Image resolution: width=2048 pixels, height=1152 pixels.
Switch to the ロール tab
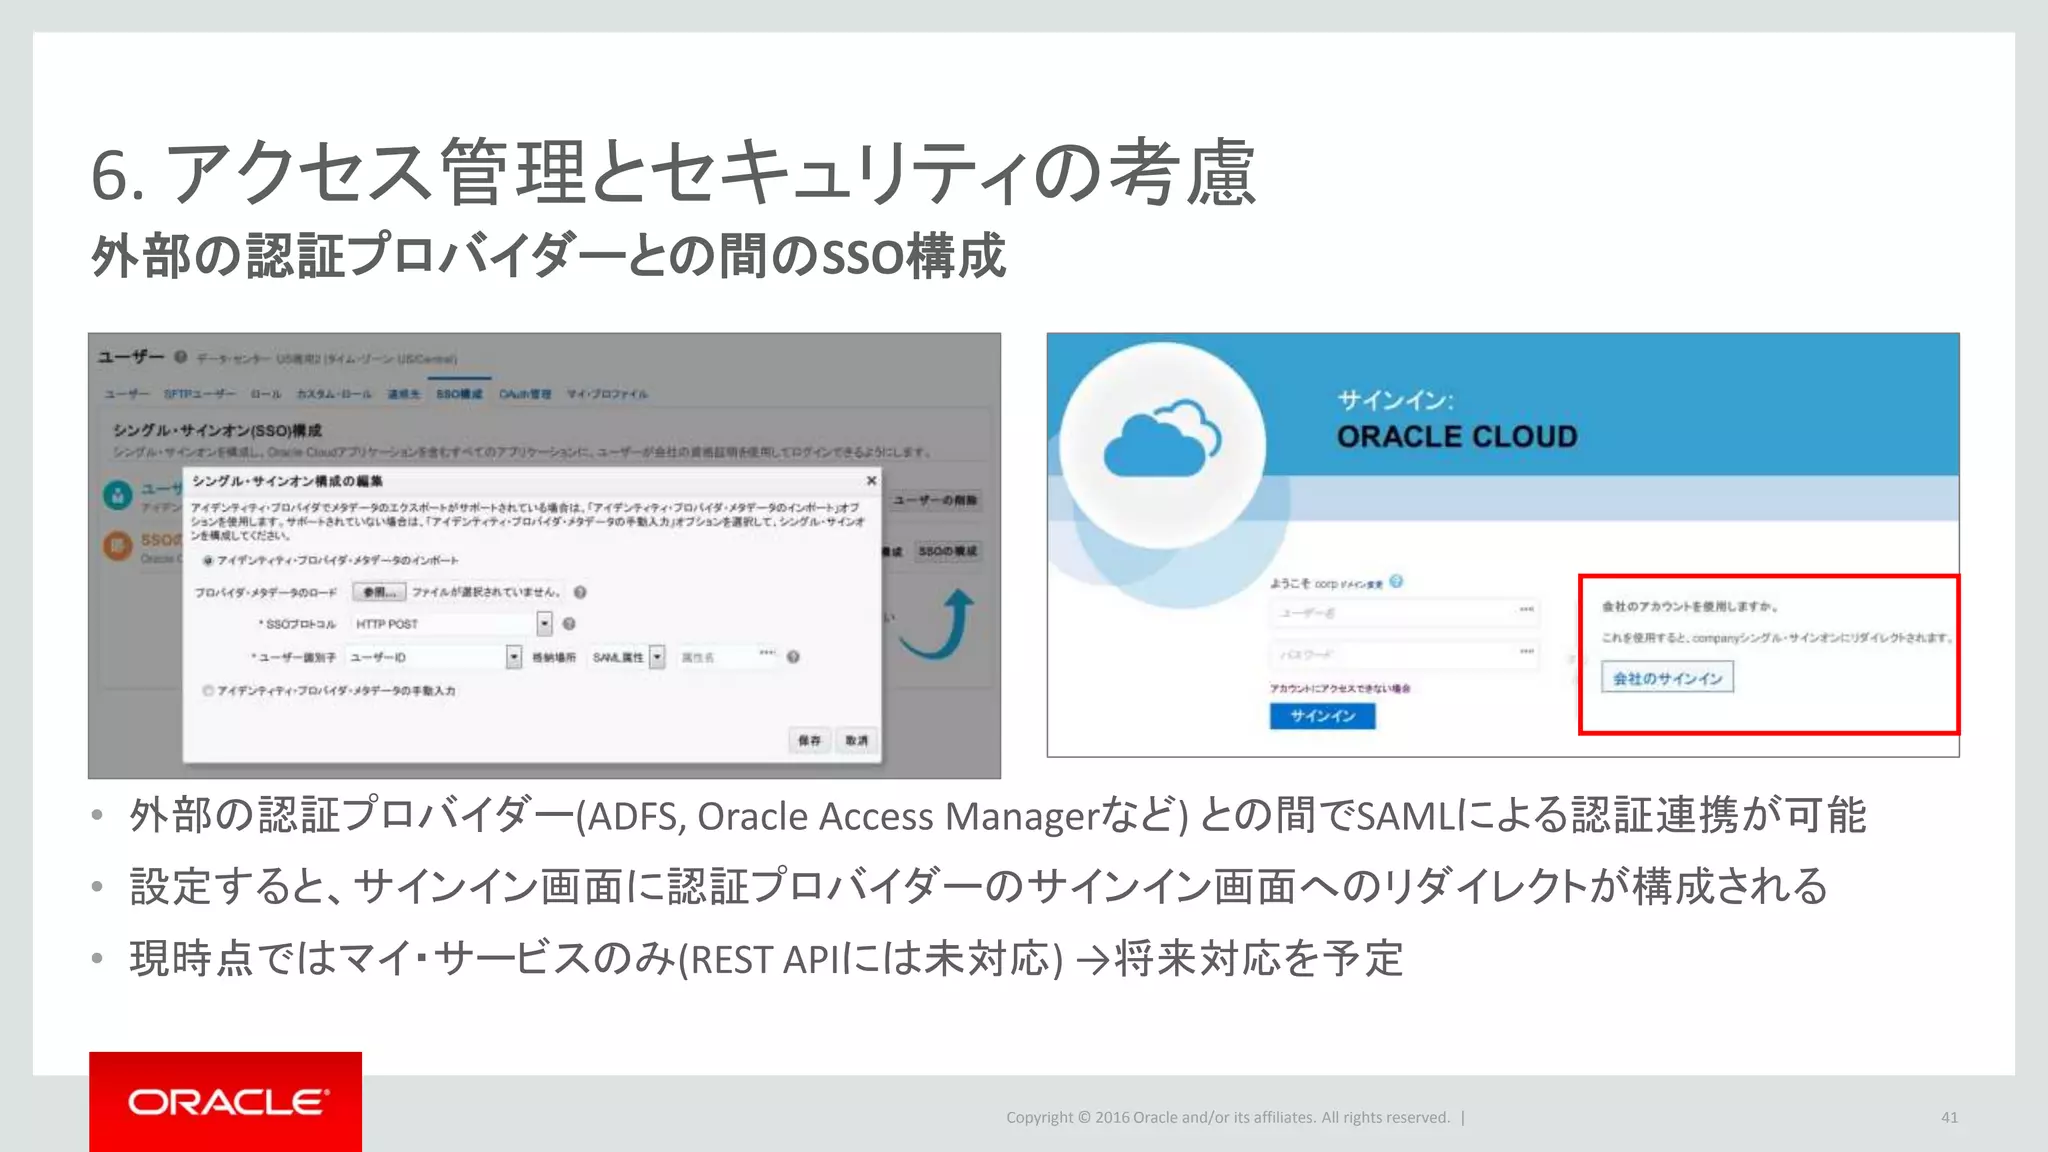[x=266, y=394]
